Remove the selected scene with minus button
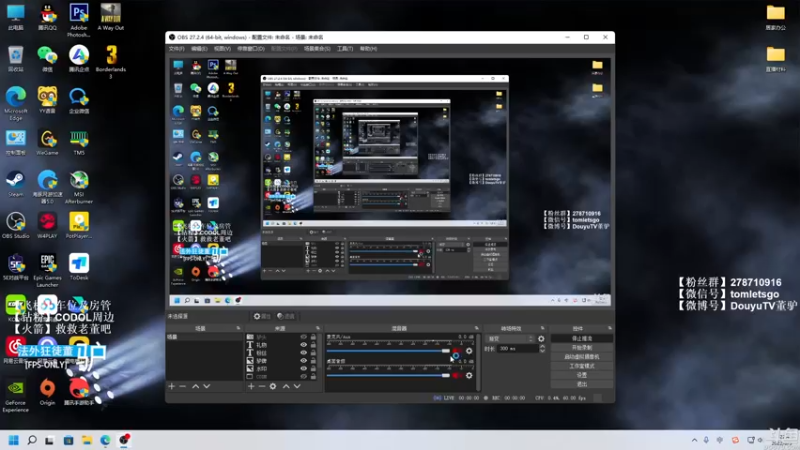This screenshot has height=450, width=800. [x=183, y=386]
